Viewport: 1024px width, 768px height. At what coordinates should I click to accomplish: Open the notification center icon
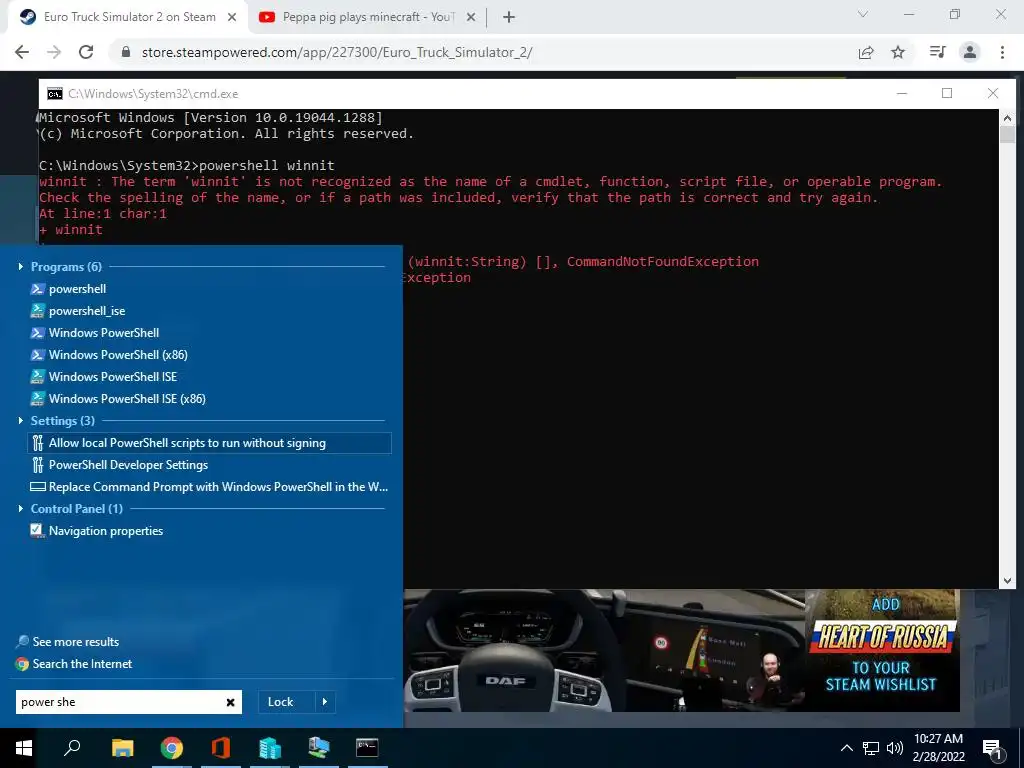coord(993,749)
